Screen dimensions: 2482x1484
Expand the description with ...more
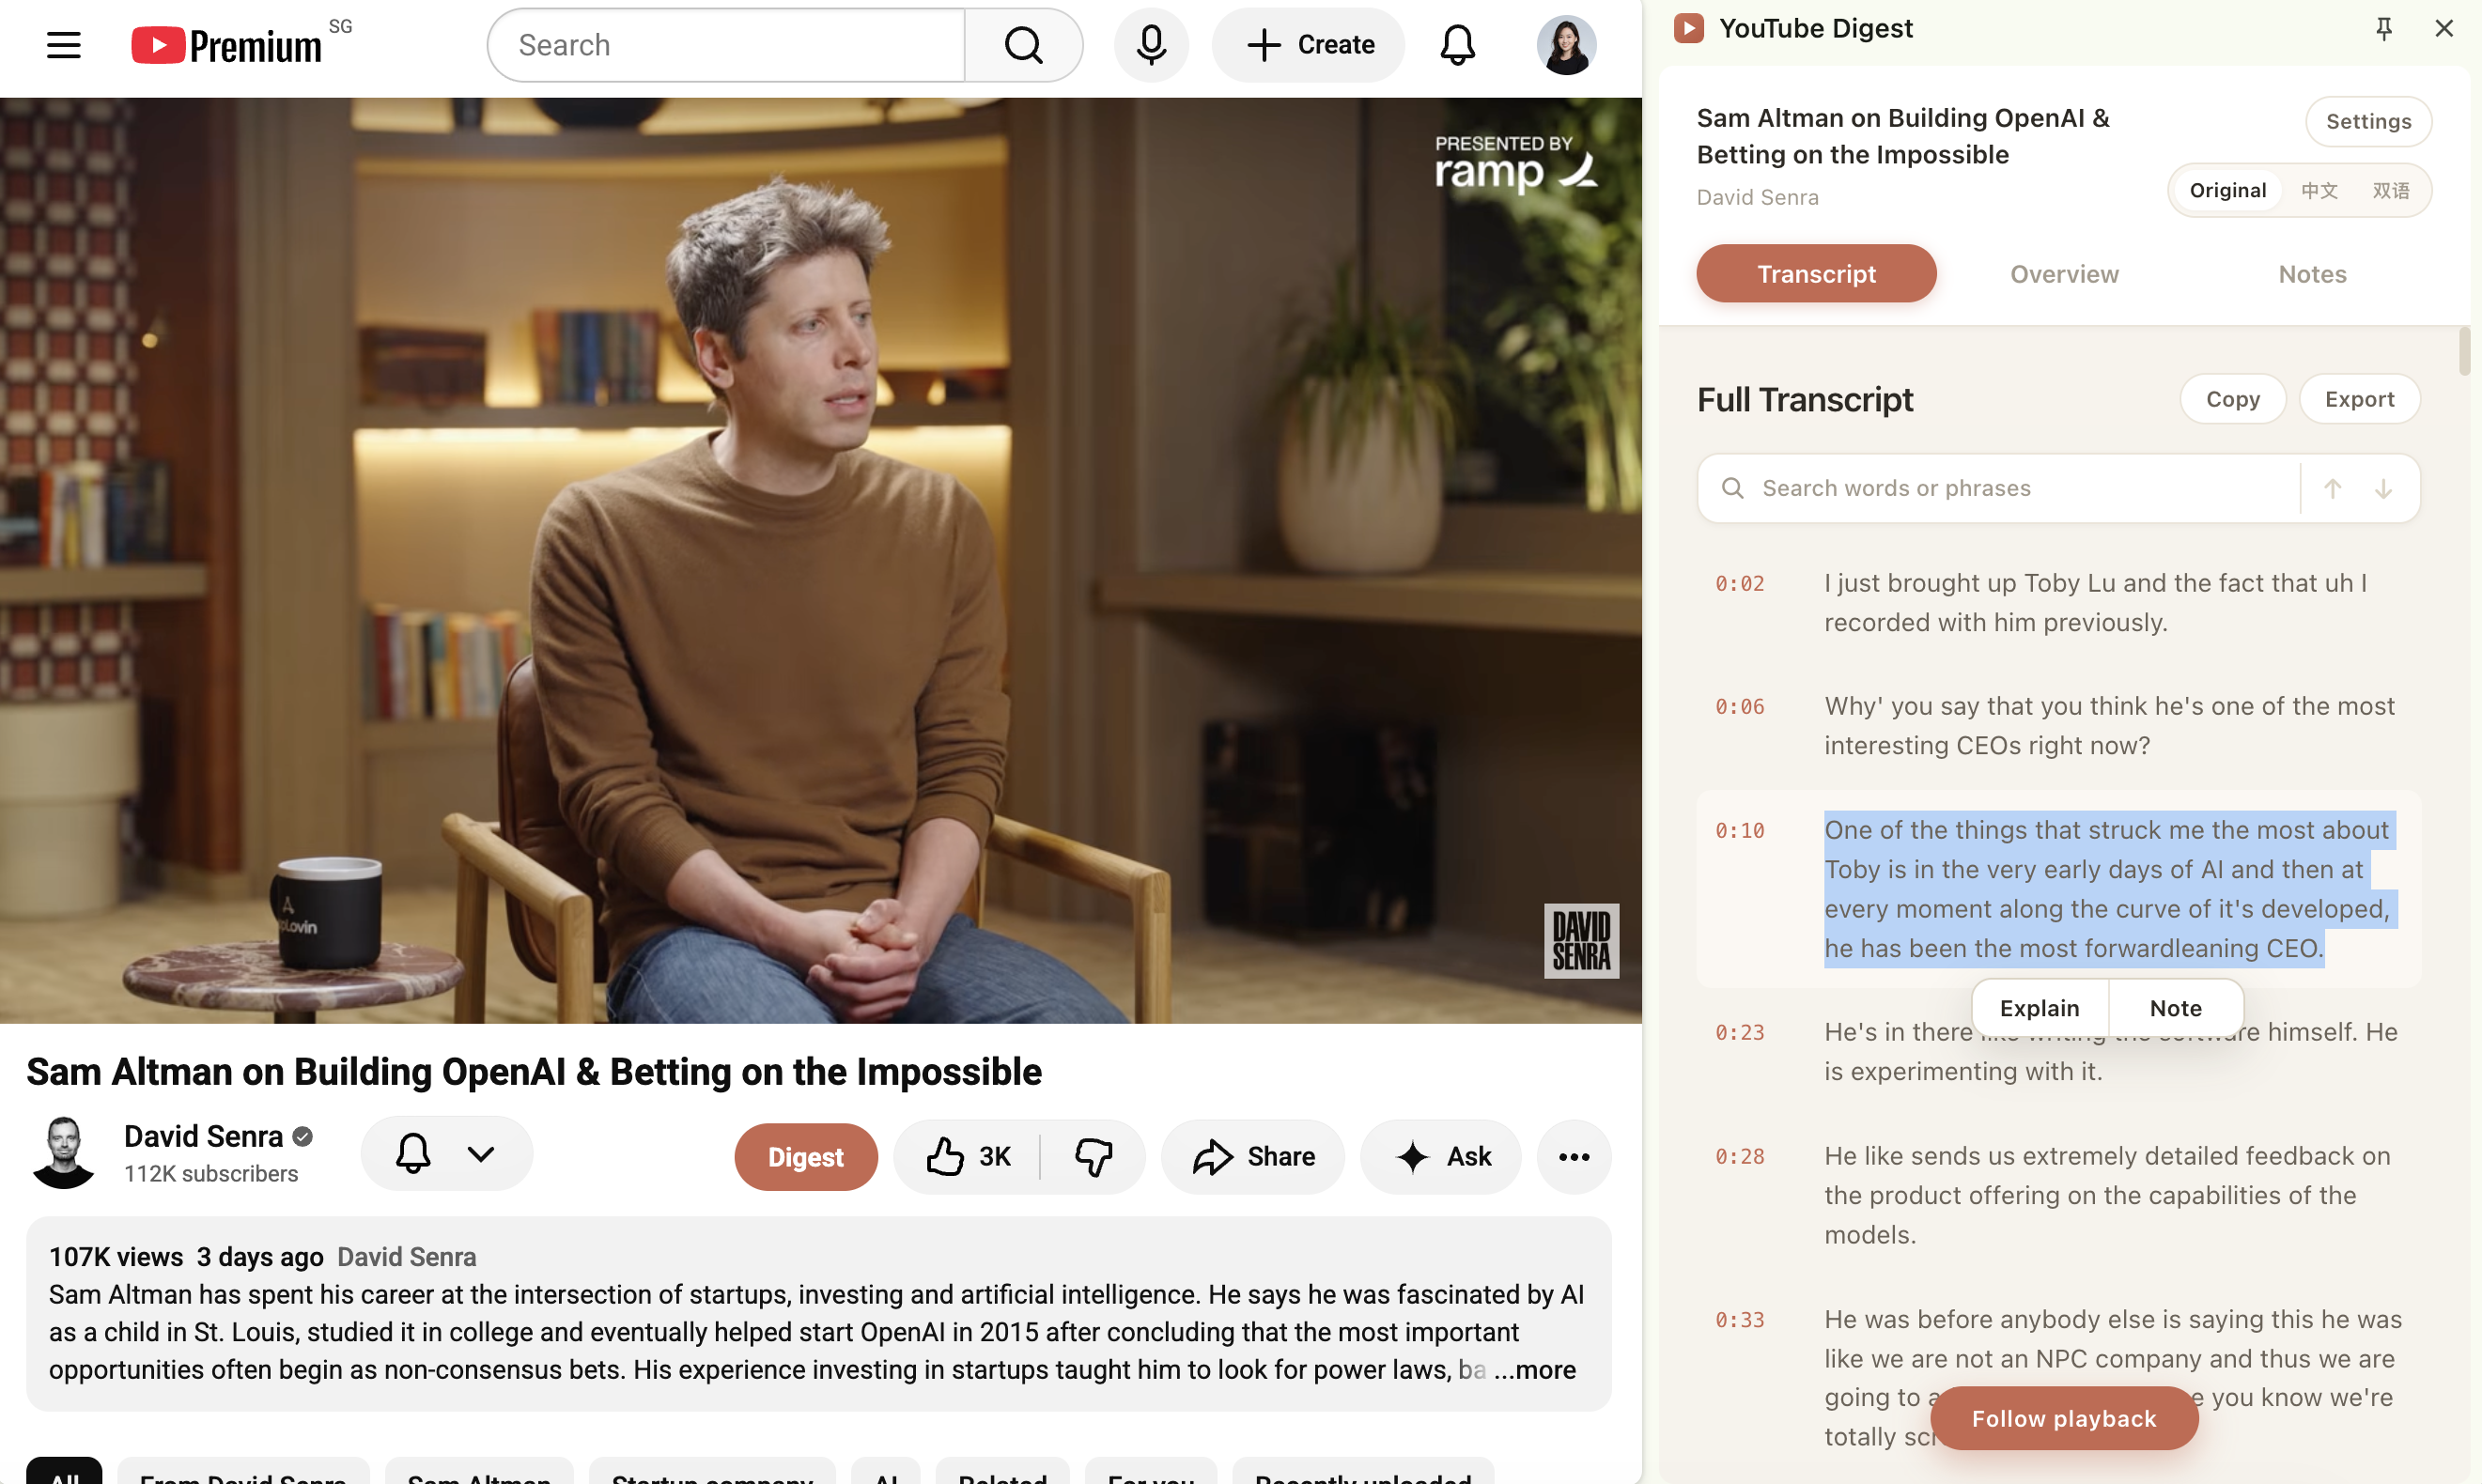[x=1535, y=1370]
